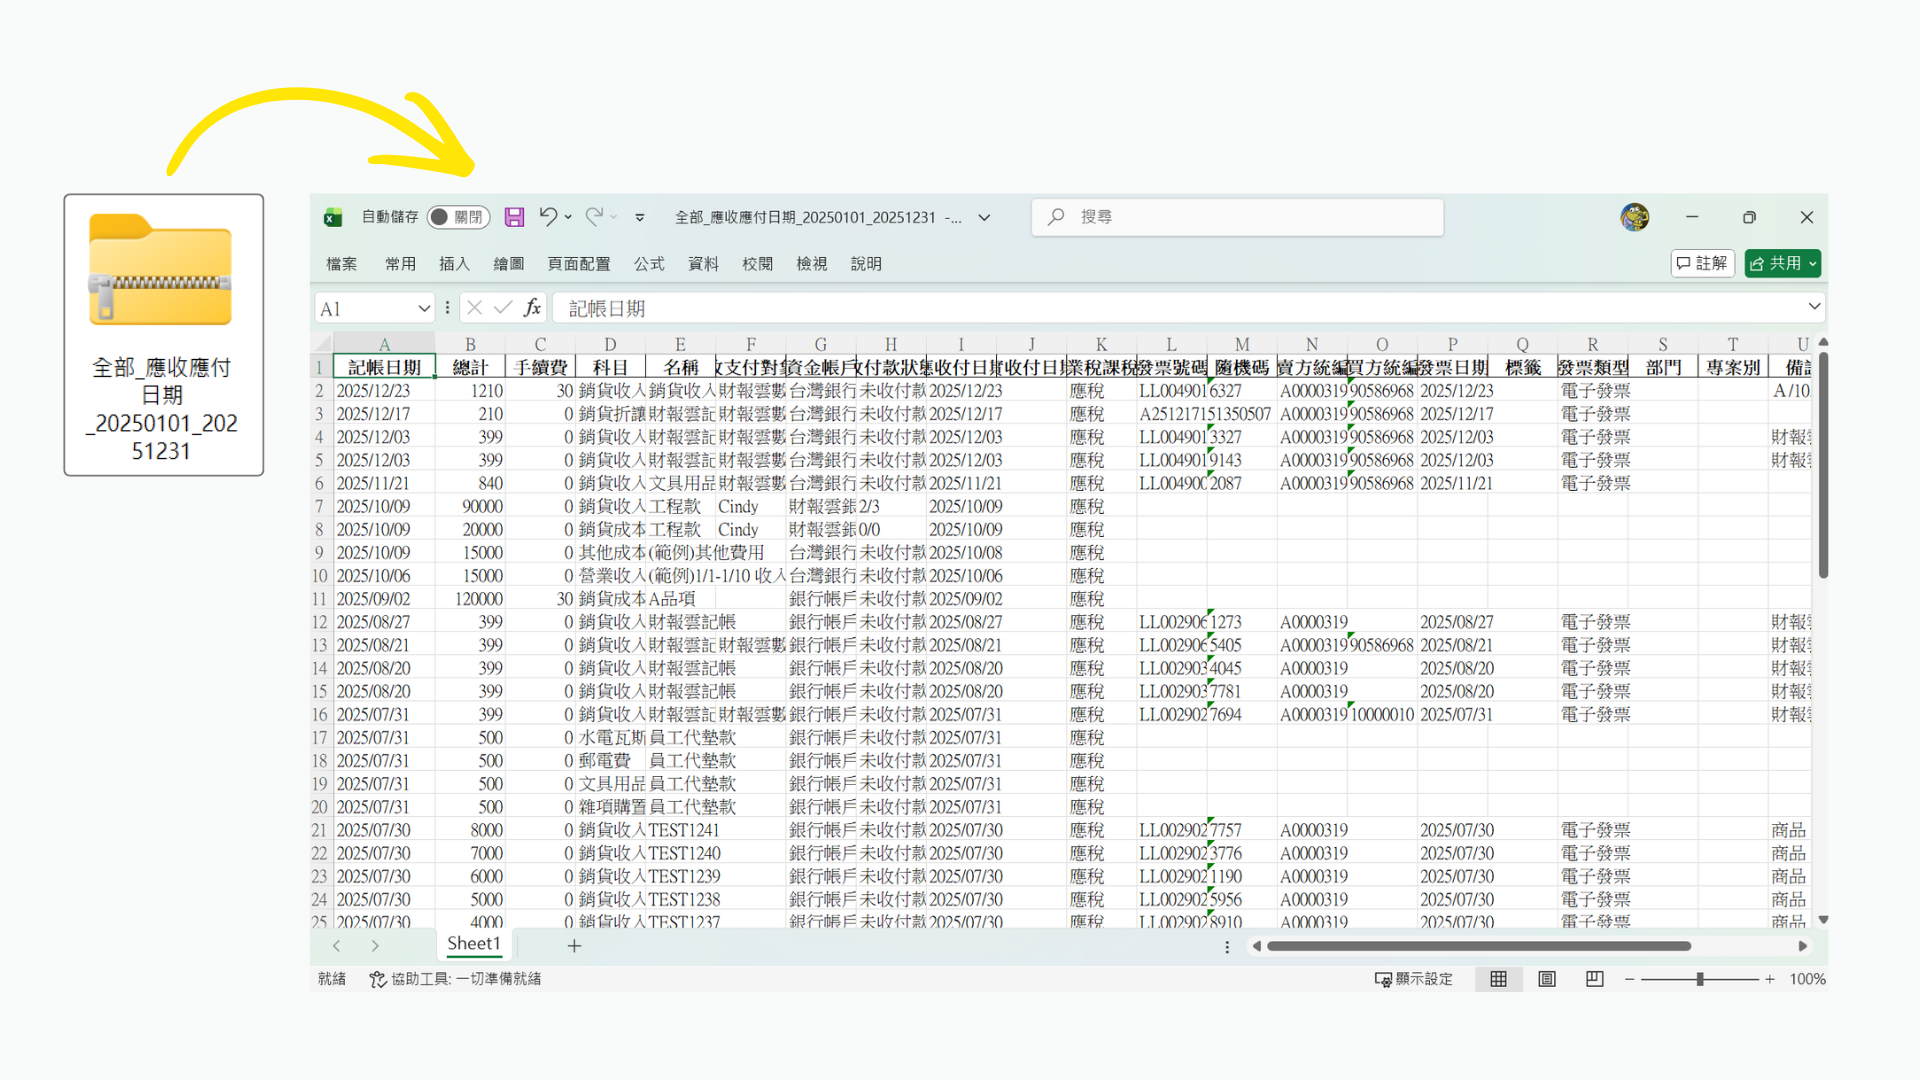
Task: Expand the formula bar chevron
Action: [x=1814, y=306]
